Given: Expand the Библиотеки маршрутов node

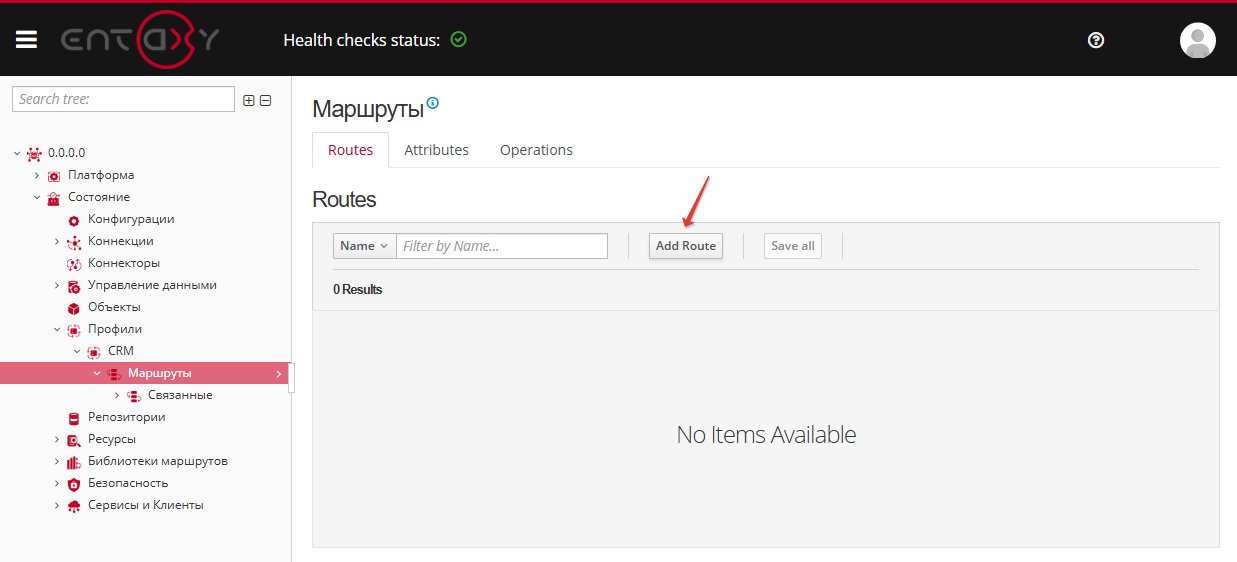Looking at the screenshot, I should 57,461.
